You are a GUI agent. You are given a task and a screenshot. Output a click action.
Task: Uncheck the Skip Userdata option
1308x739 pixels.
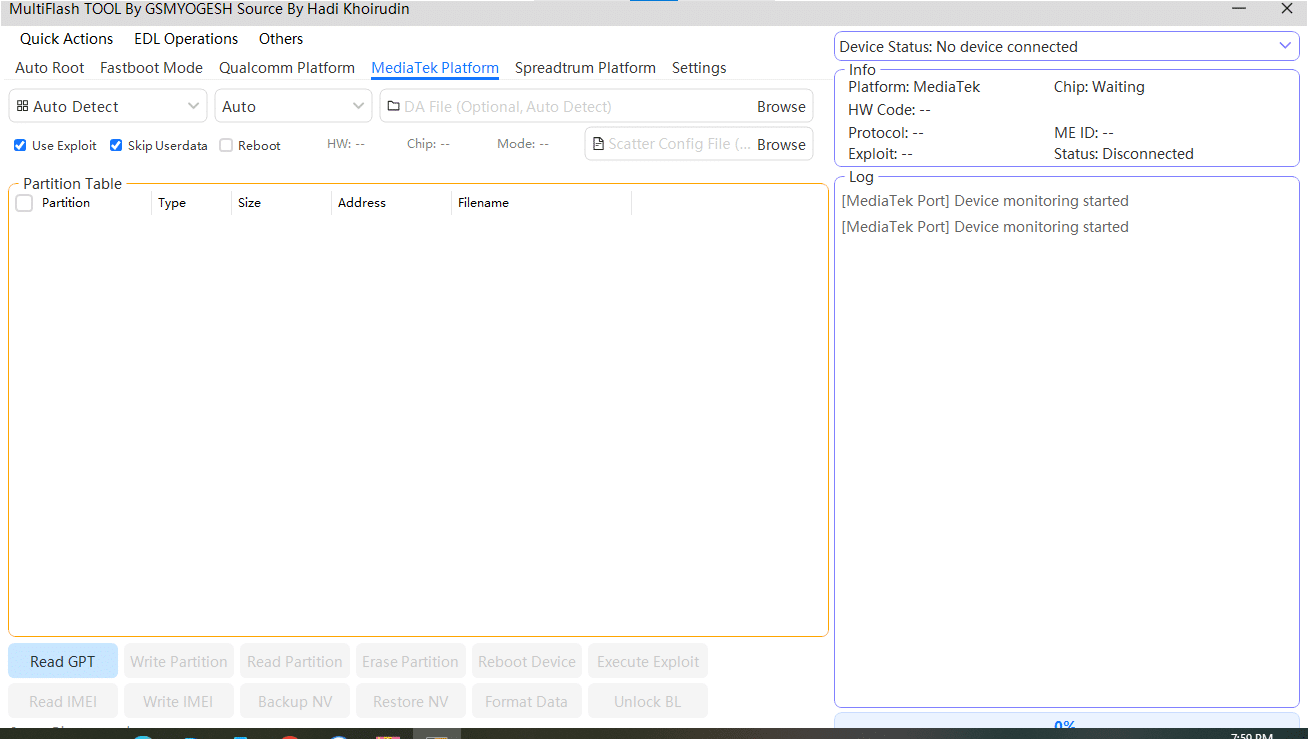coord(116,146)
